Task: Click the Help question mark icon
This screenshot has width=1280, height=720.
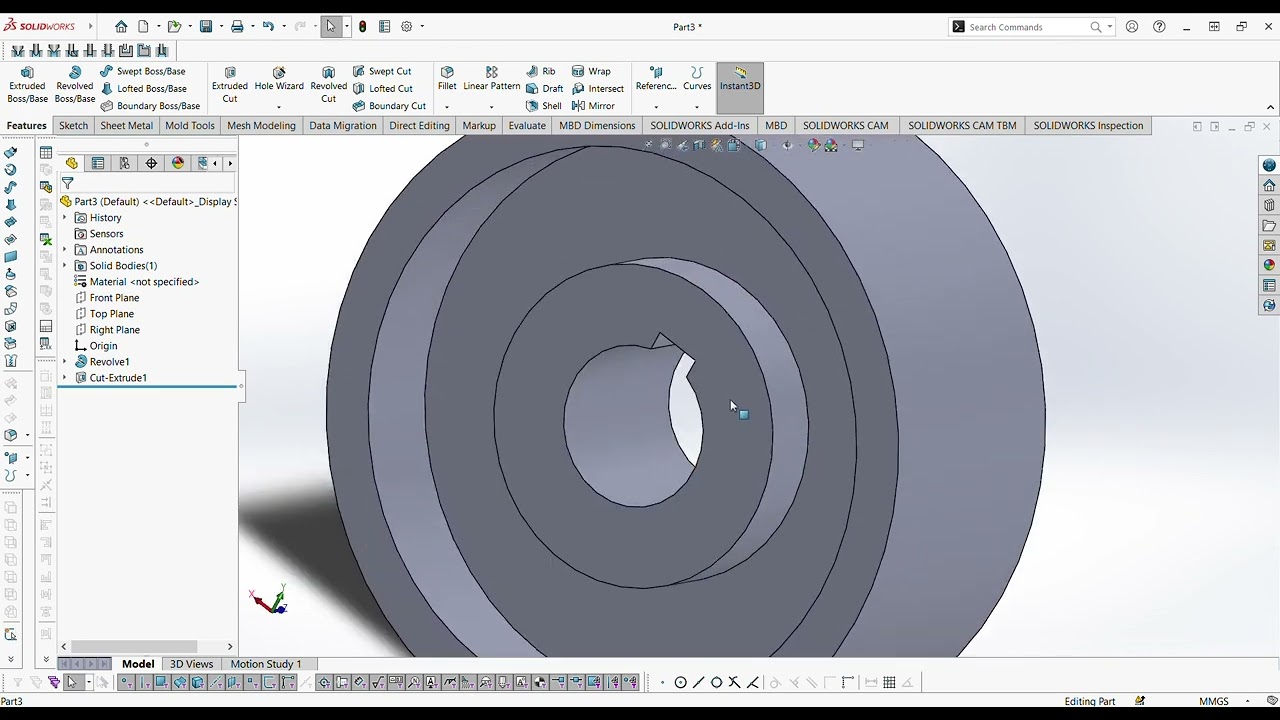Action: click(1159, 27)
